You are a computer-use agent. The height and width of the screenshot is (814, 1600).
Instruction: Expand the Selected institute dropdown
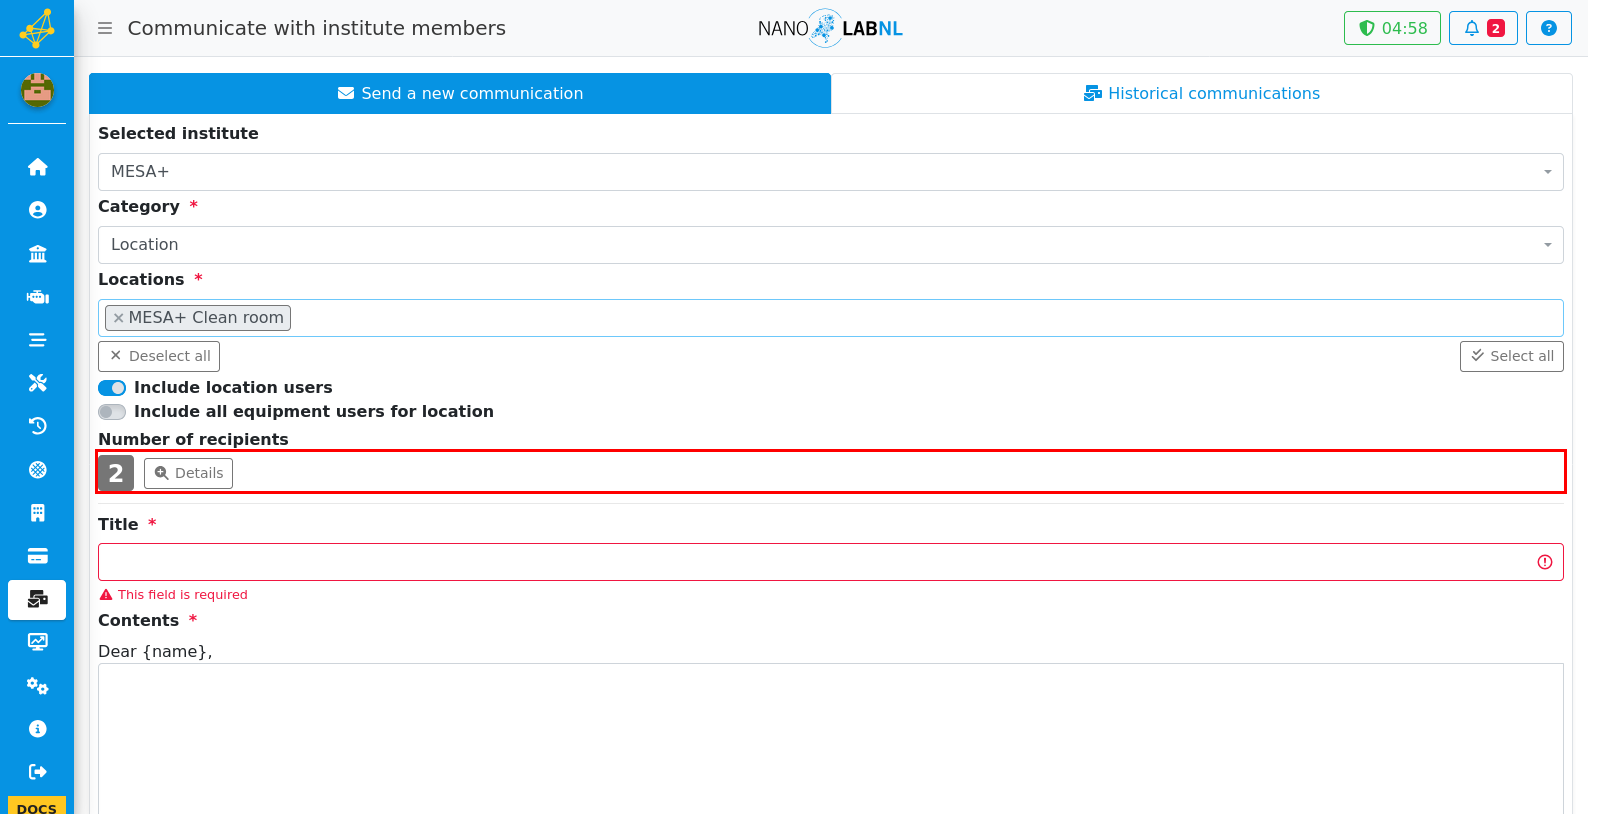tap(830, 172)
